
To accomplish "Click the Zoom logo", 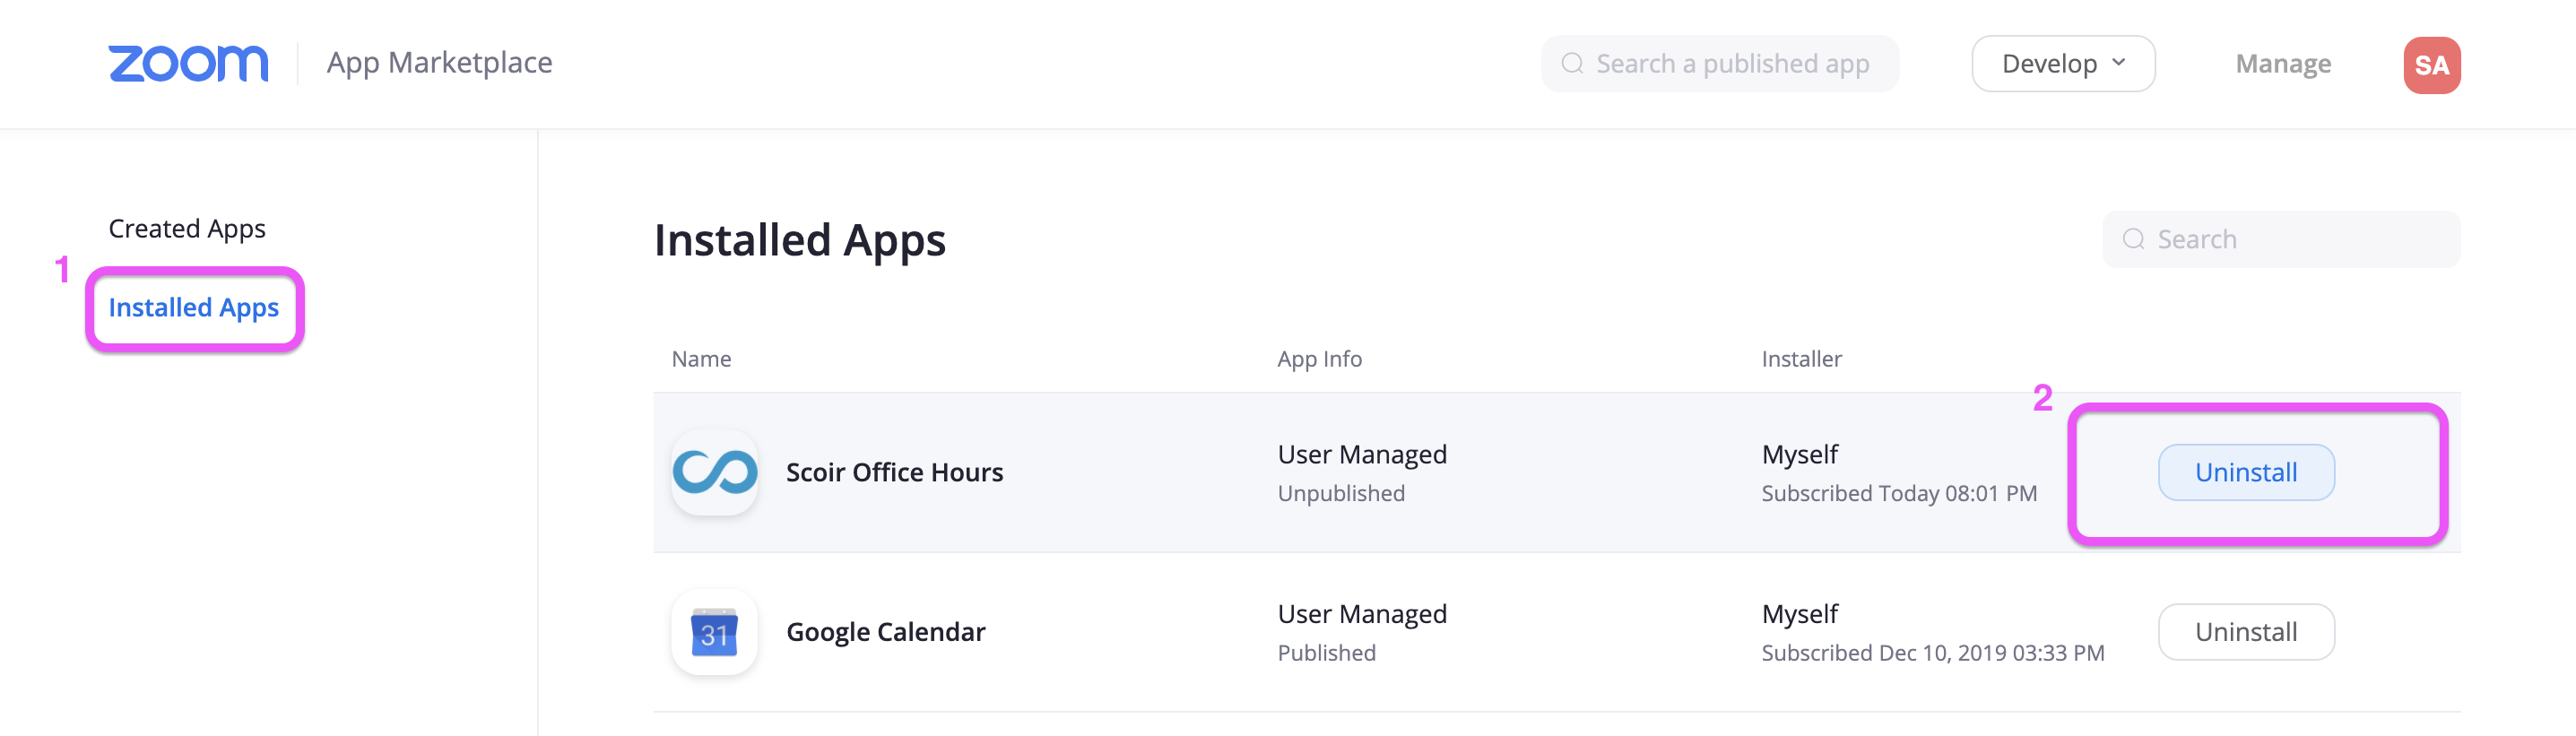I will (188, 63).
